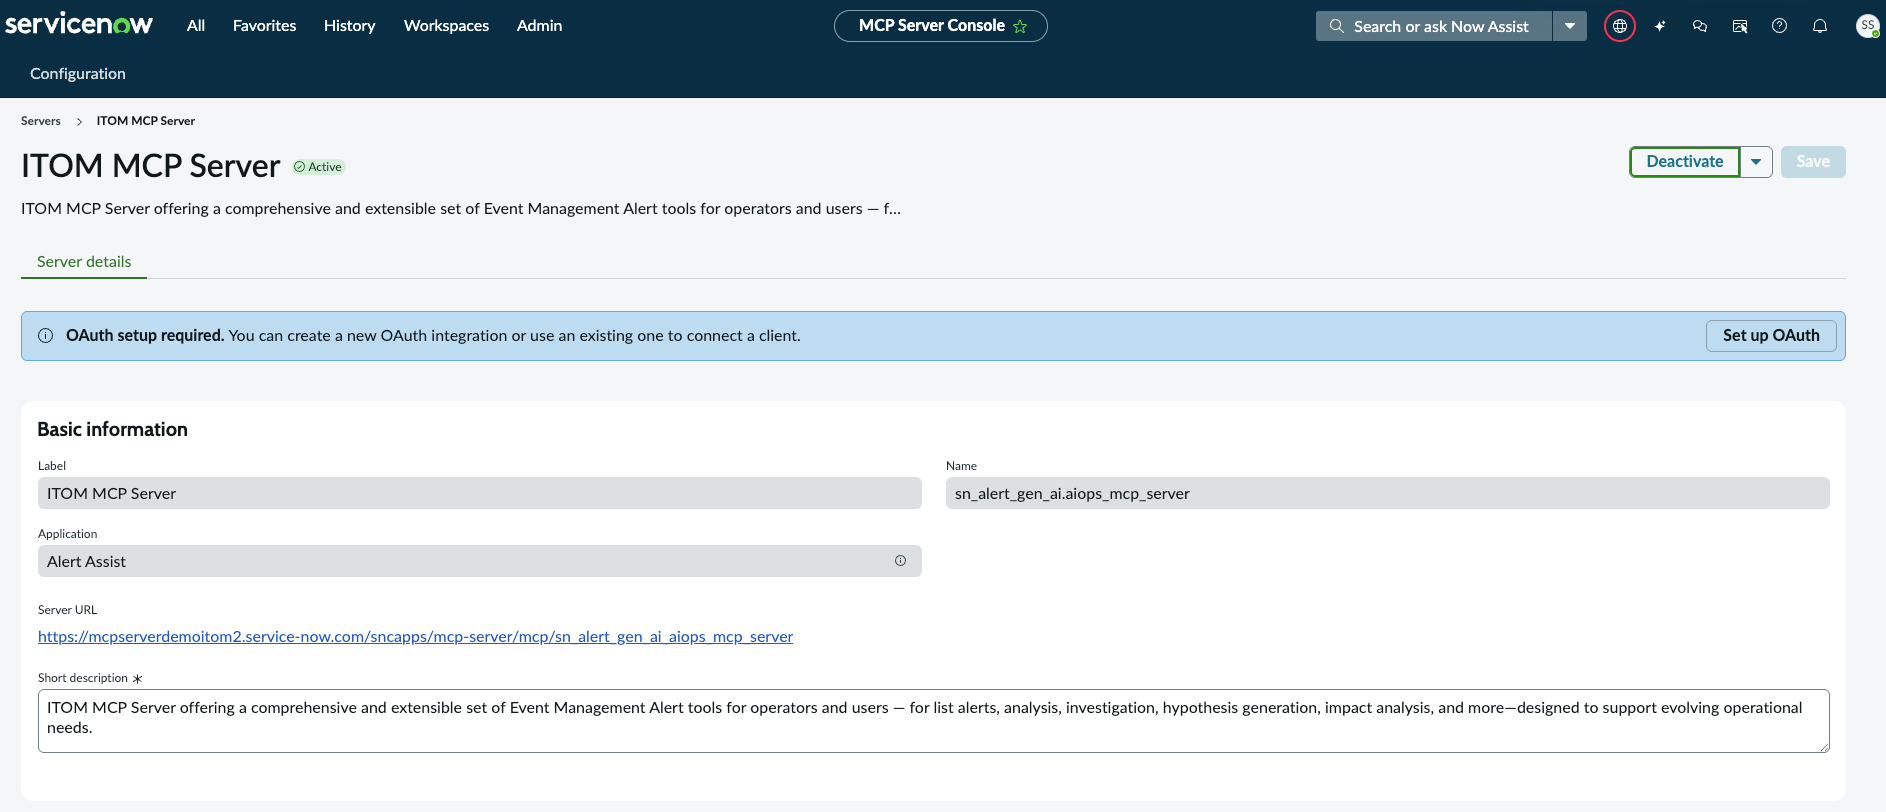
Task: Click the OAuth setup required message text
Action: tap(433, 336)
